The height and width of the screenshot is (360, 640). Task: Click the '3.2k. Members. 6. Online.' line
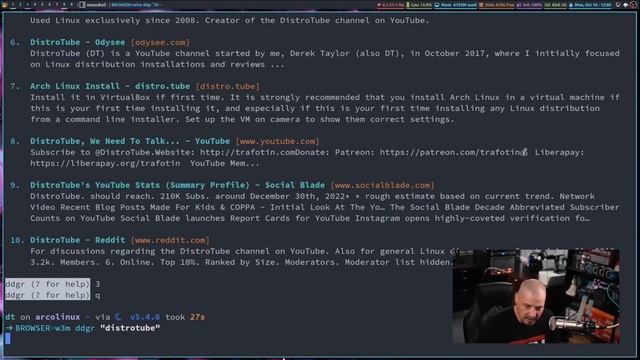242,262
